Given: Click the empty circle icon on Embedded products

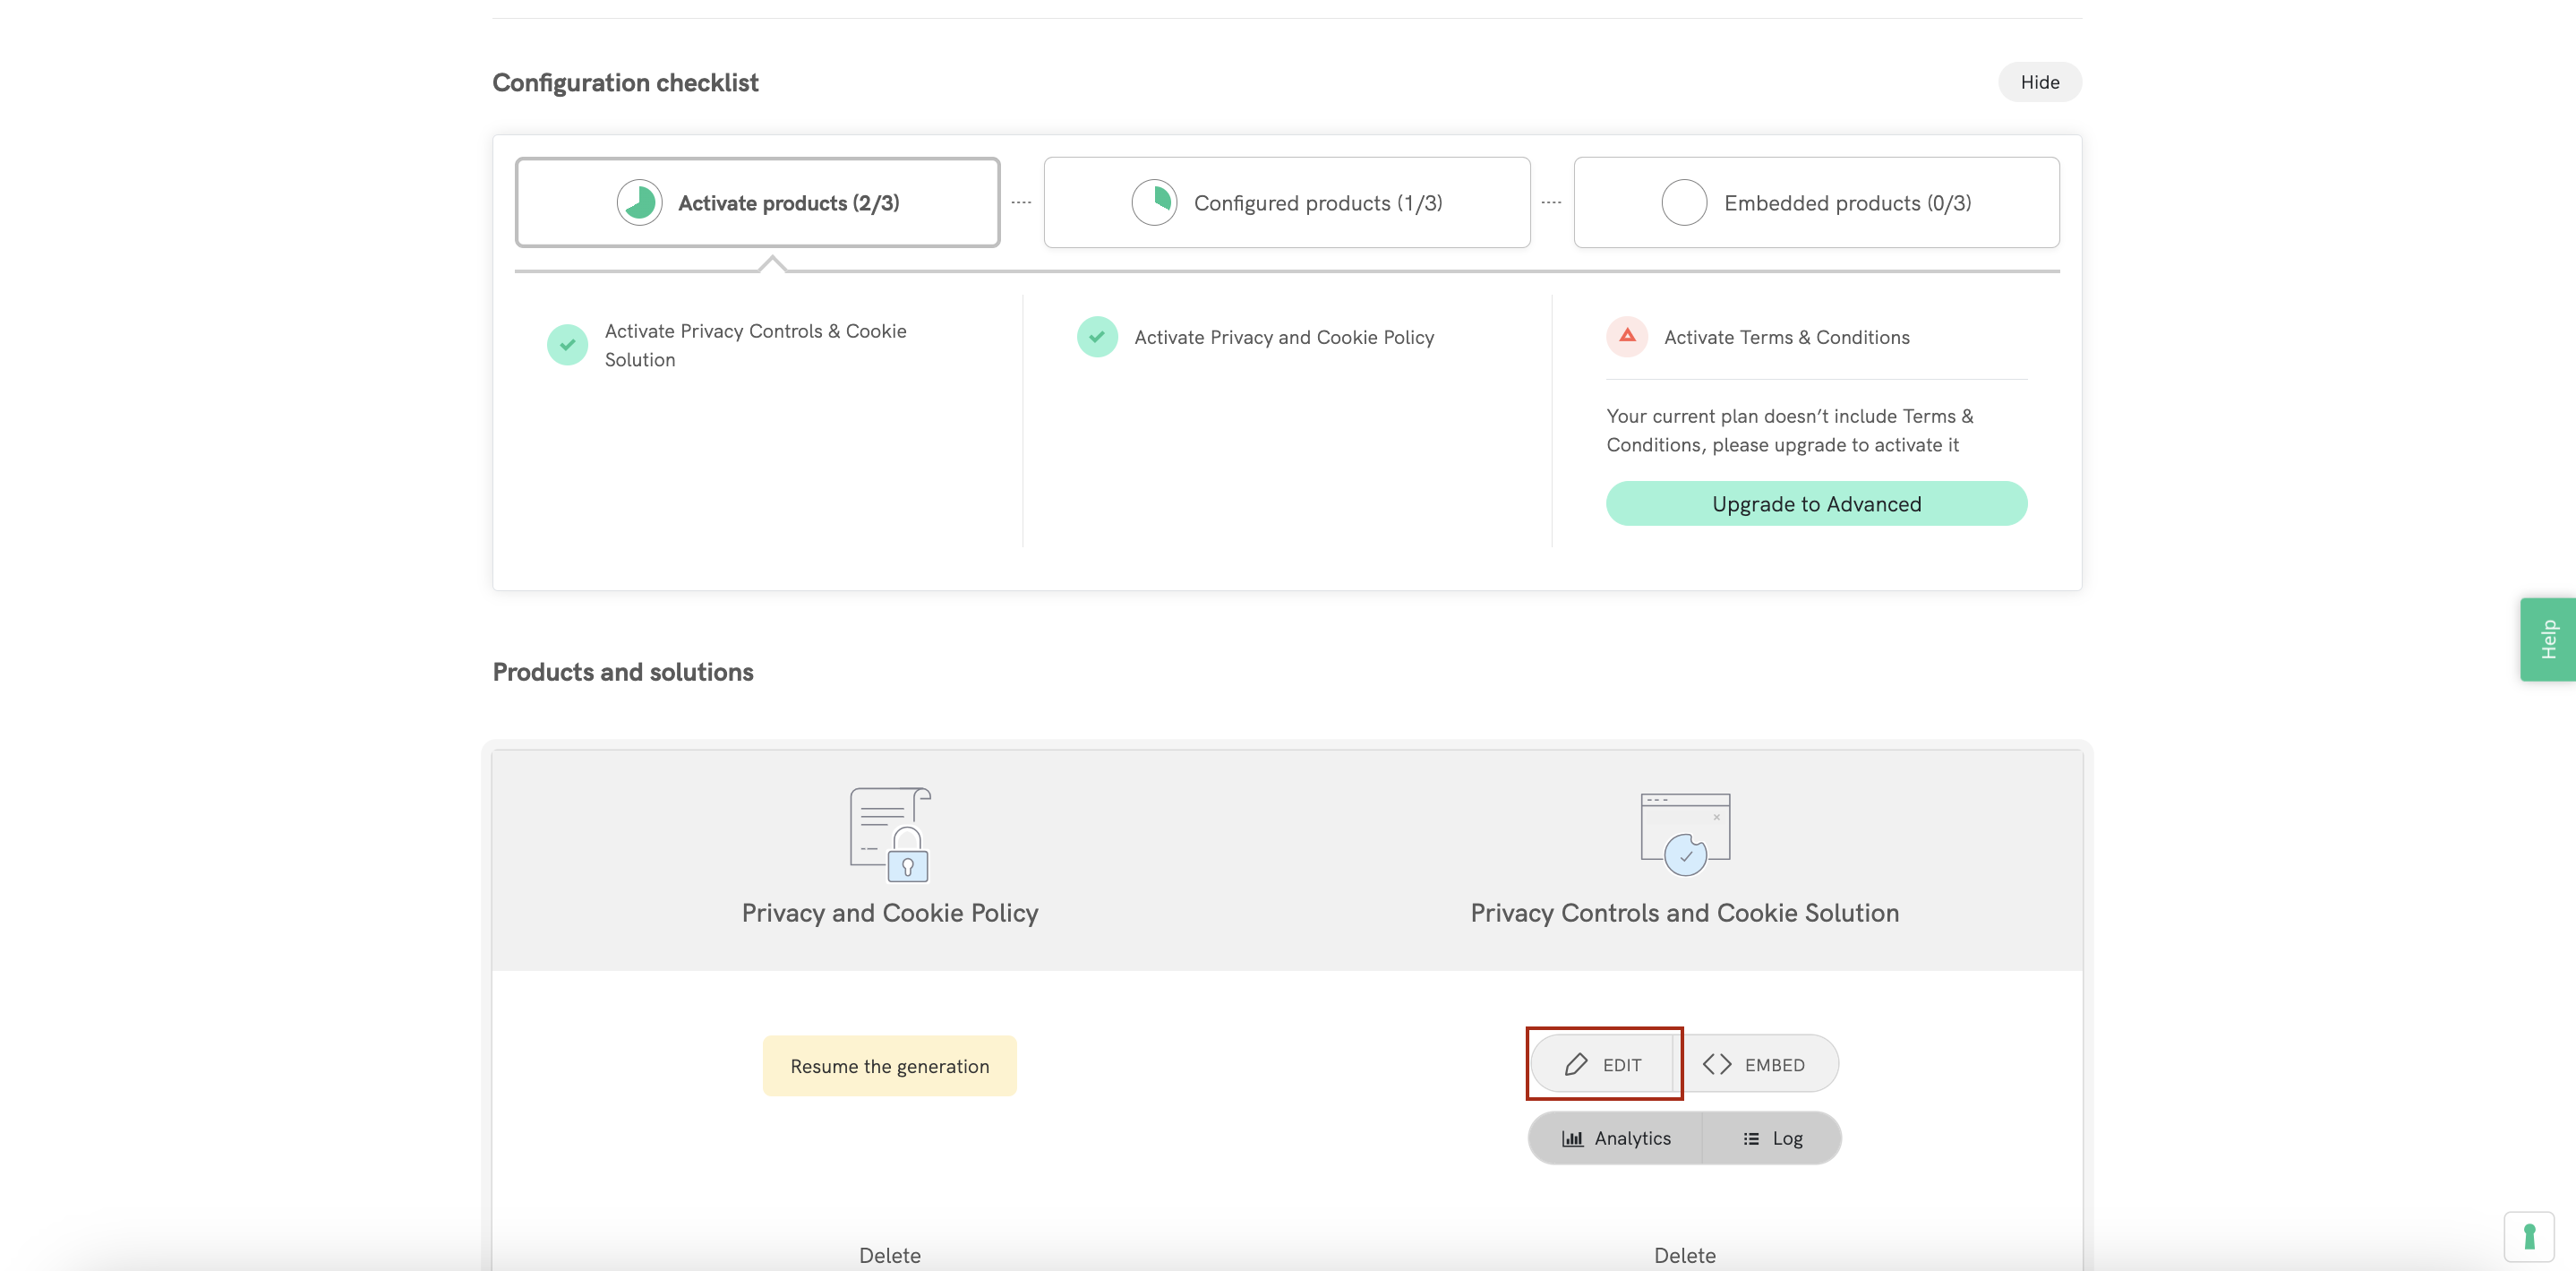Looking at the screenshot, I should (x=1683, y=202).
